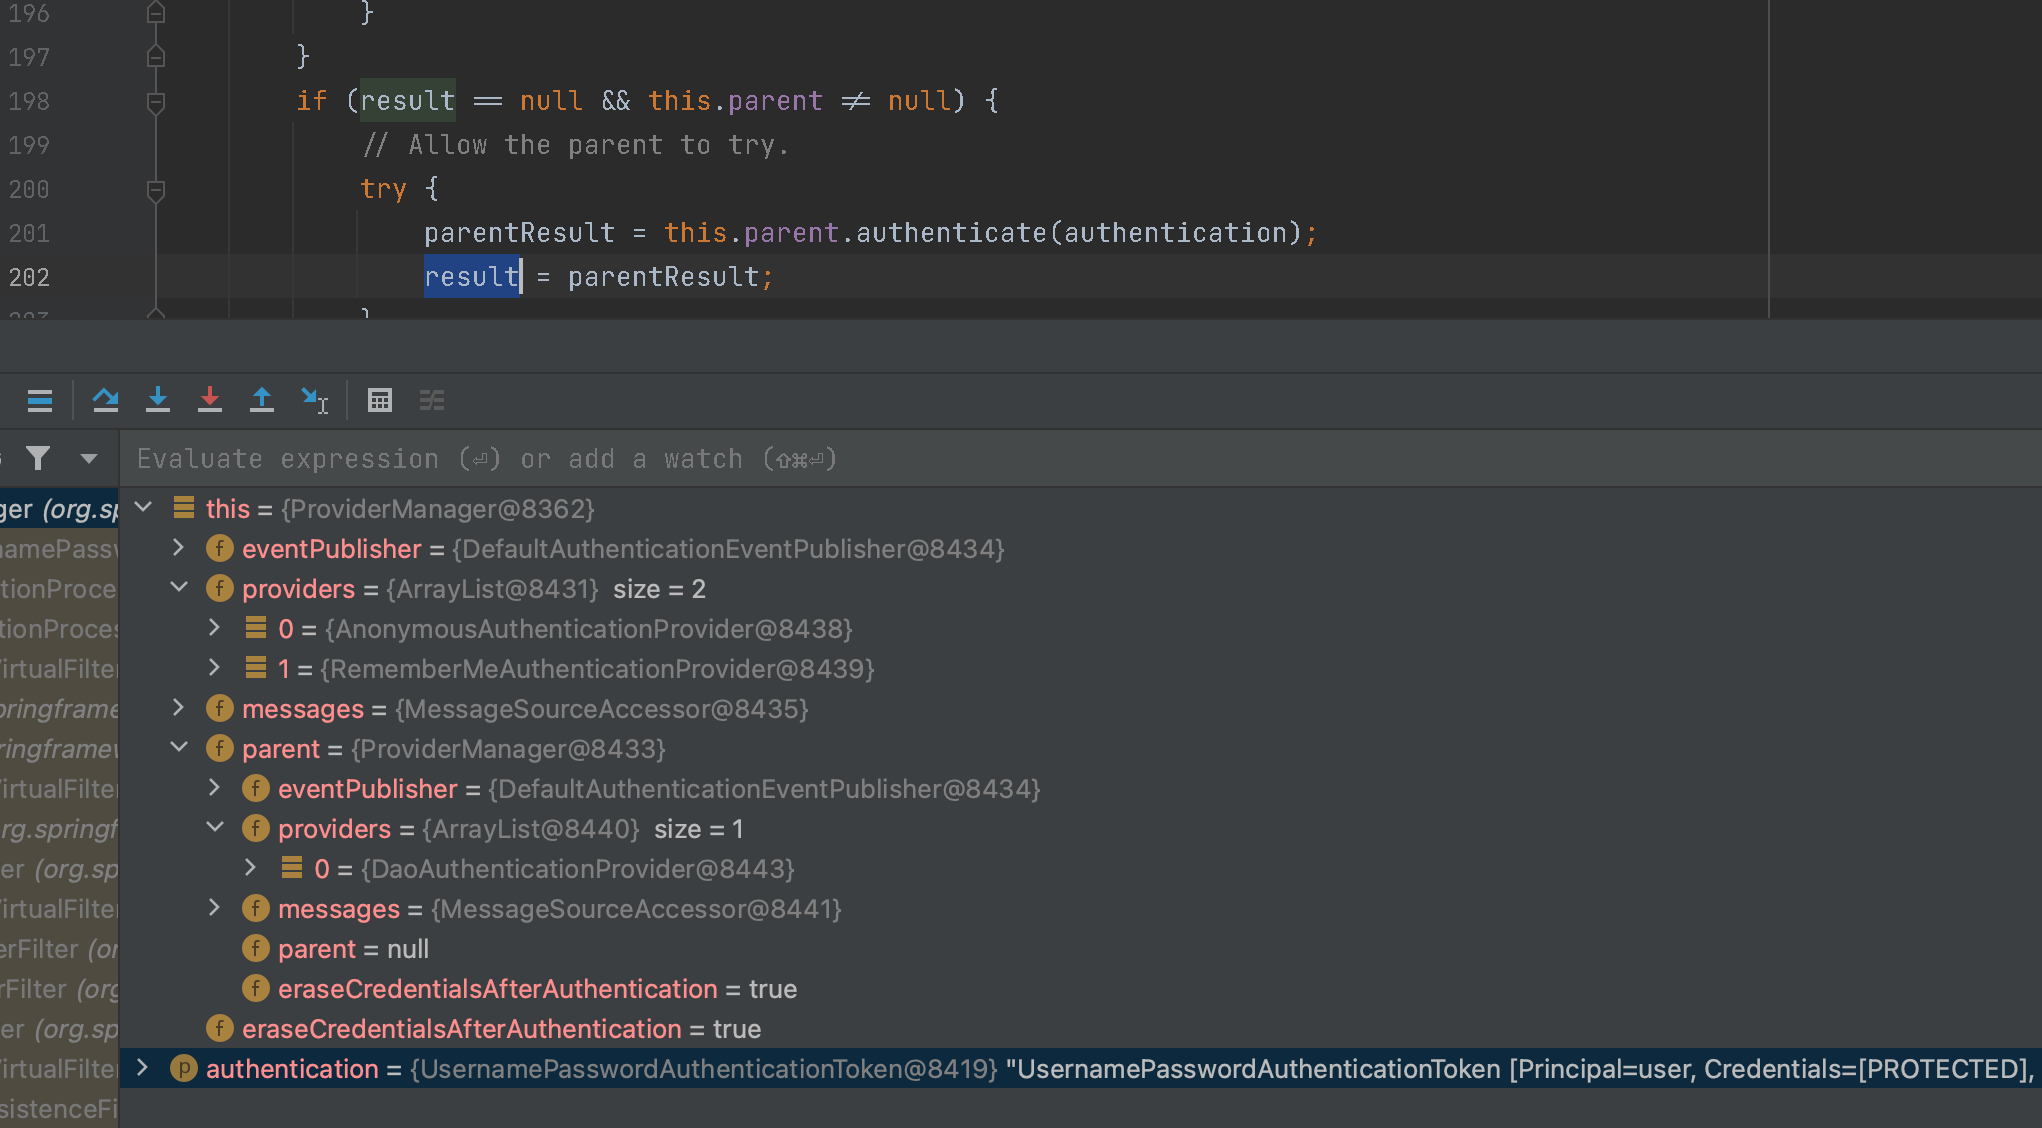
Task: Click the Step Out debugger icon
Action: 262,401
